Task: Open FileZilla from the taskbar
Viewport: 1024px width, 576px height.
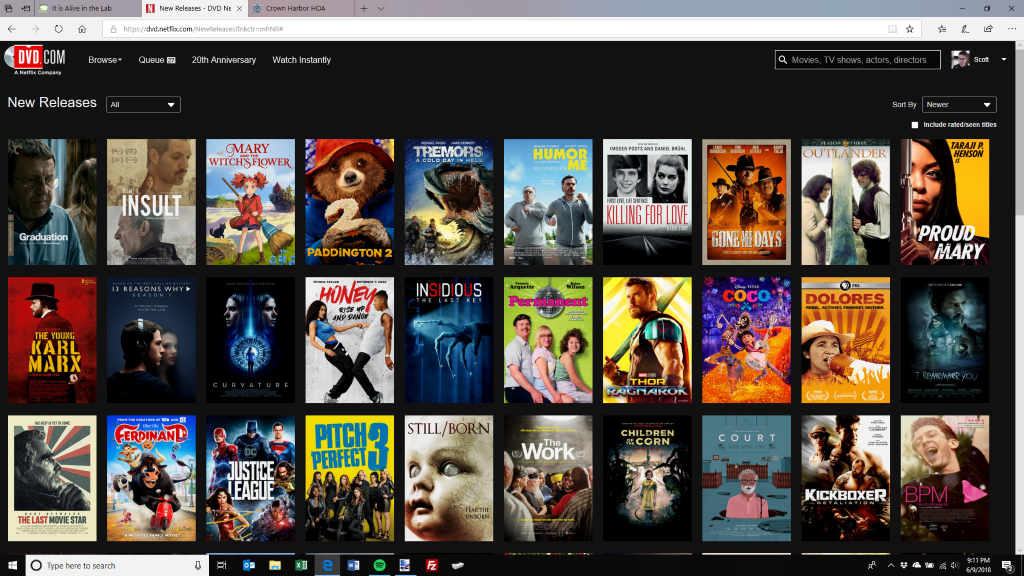Action: pyautogui.click(x=431, y=565)
